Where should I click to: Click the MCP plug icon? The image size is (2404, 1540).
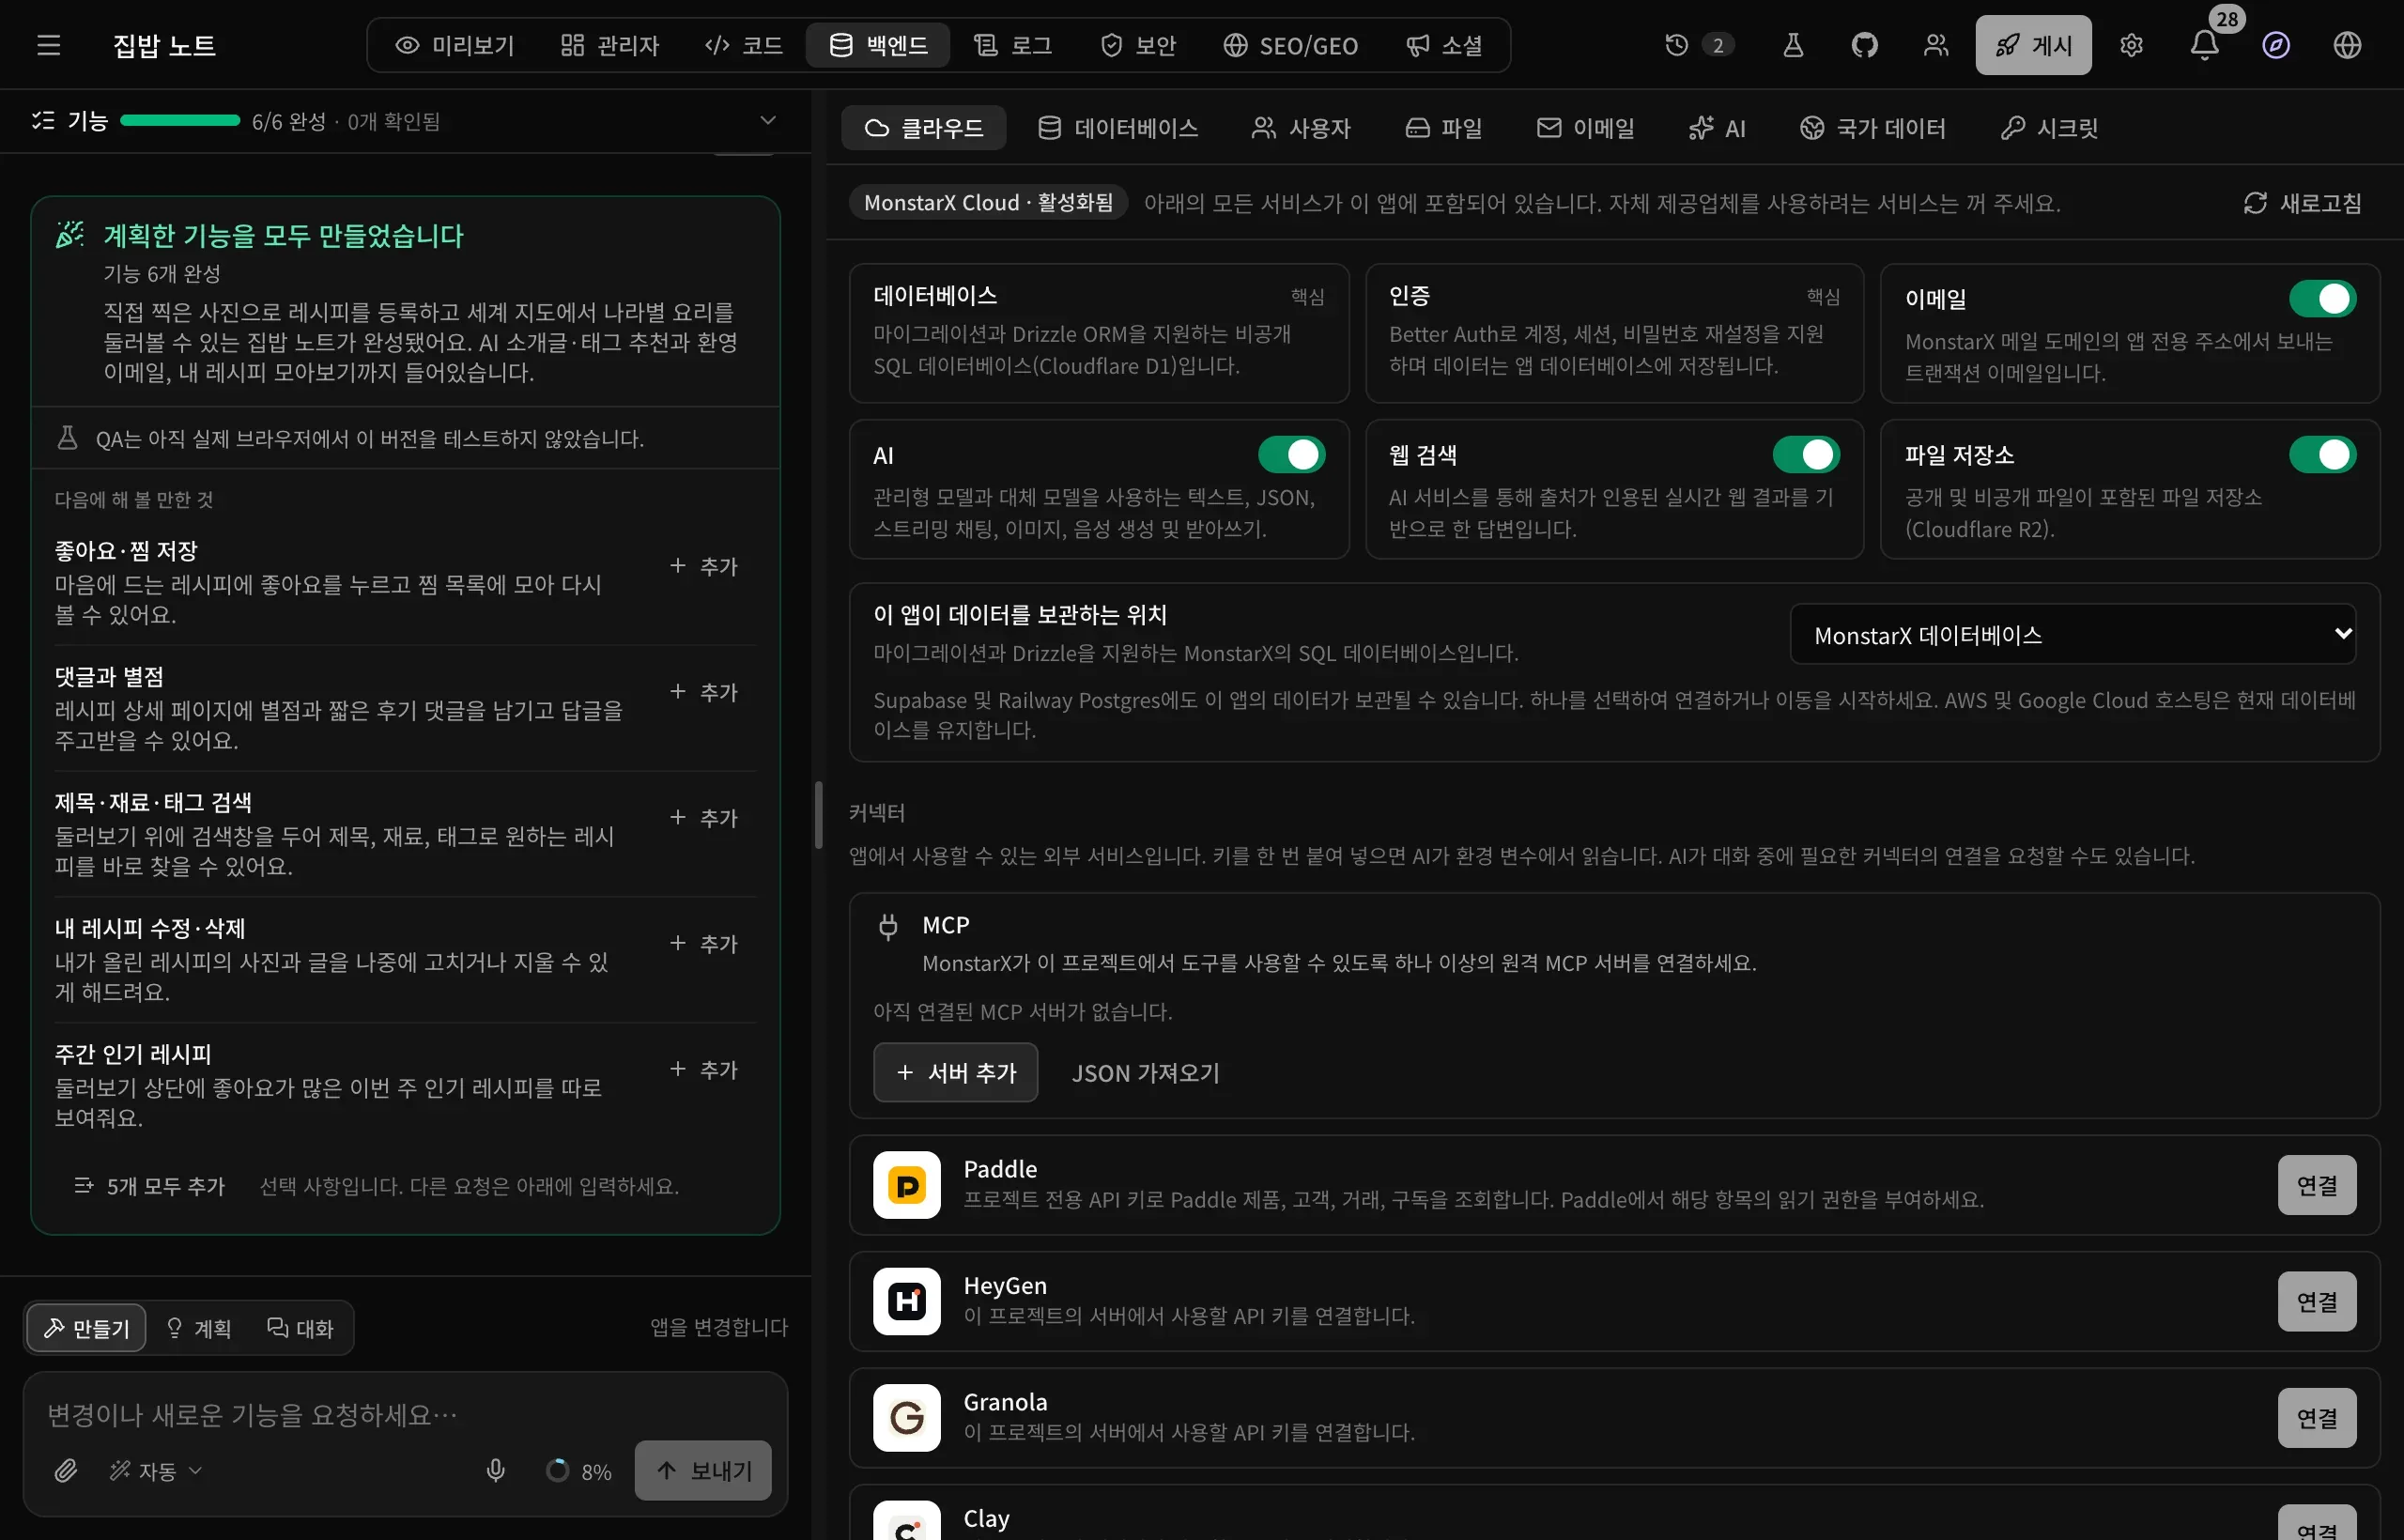coord(888,926)
